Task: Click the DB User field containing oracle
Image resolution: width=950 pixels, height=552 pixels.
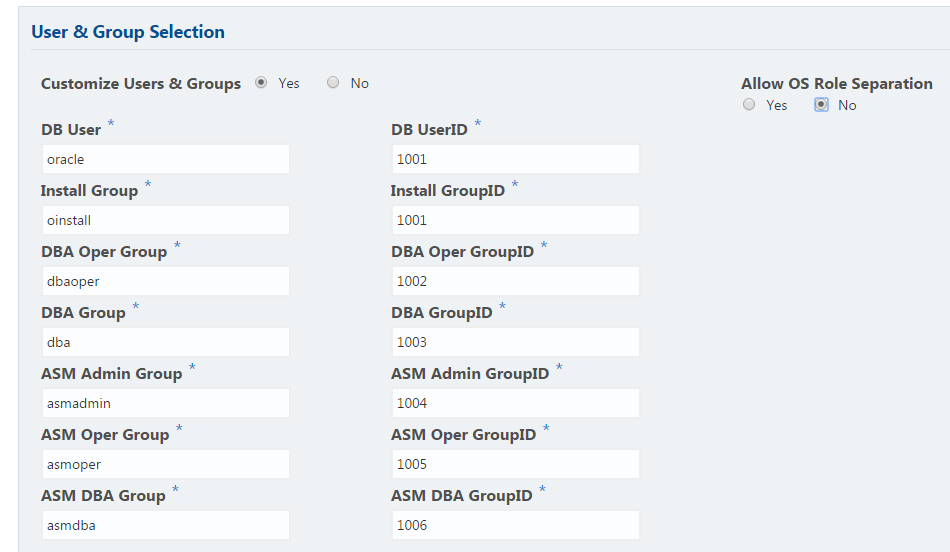Action: (165, 159)
